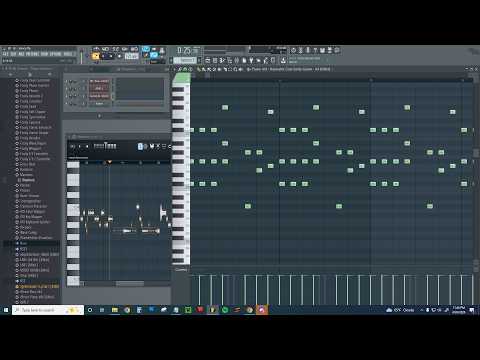
Task: Click the fourth channel name button
Action: click(x=99, y=104)
